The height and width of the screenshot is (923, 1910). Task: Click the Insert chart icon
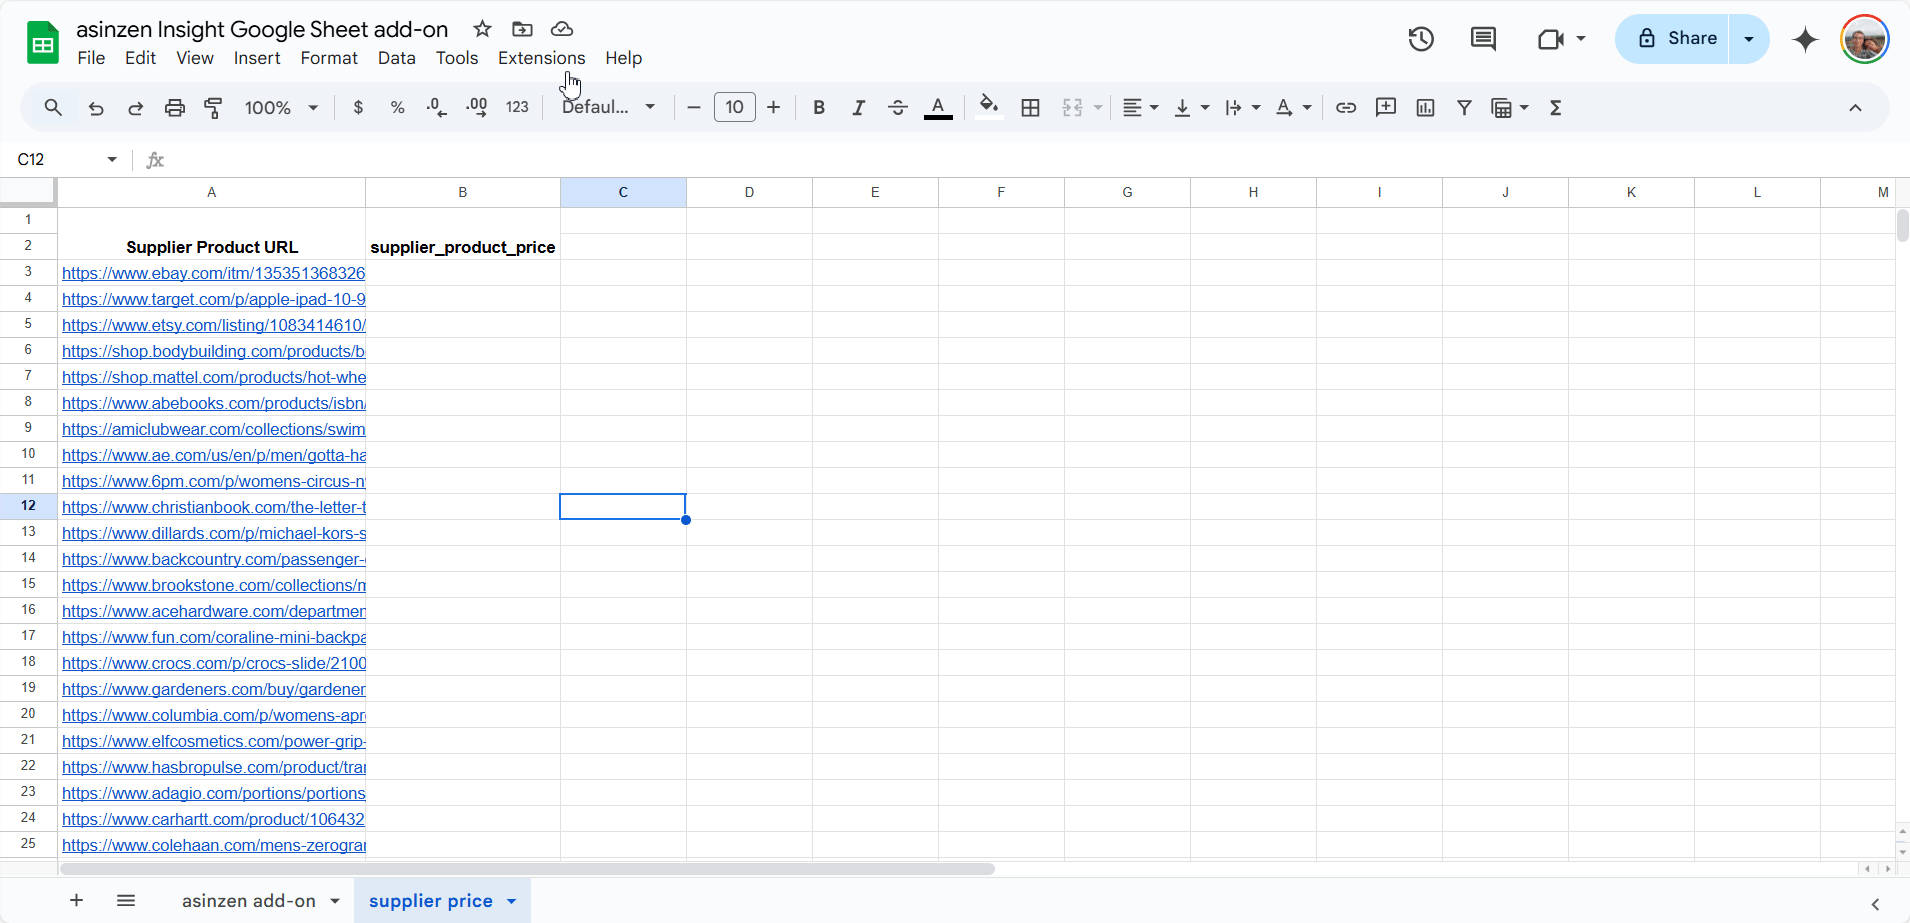1425,108
